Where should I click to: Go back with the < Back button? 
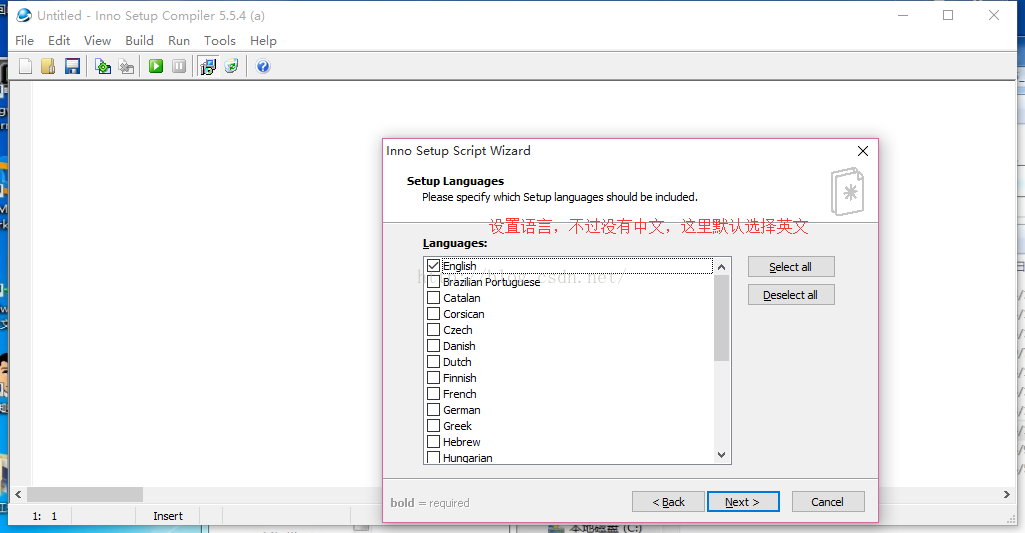tap(668, 502)
